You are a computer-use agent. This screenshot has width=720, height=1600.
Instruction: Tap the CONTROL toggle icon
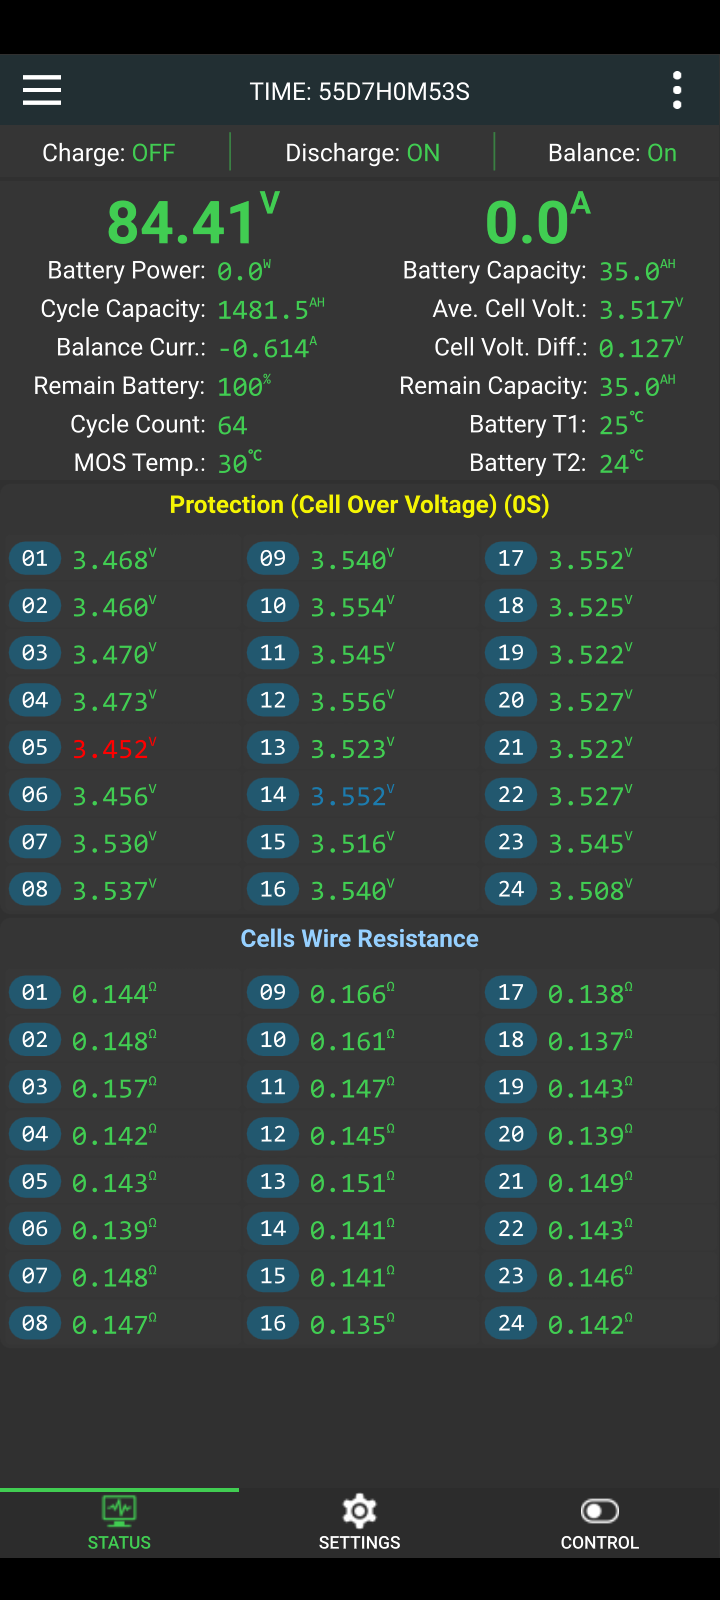click(600, 1511)
